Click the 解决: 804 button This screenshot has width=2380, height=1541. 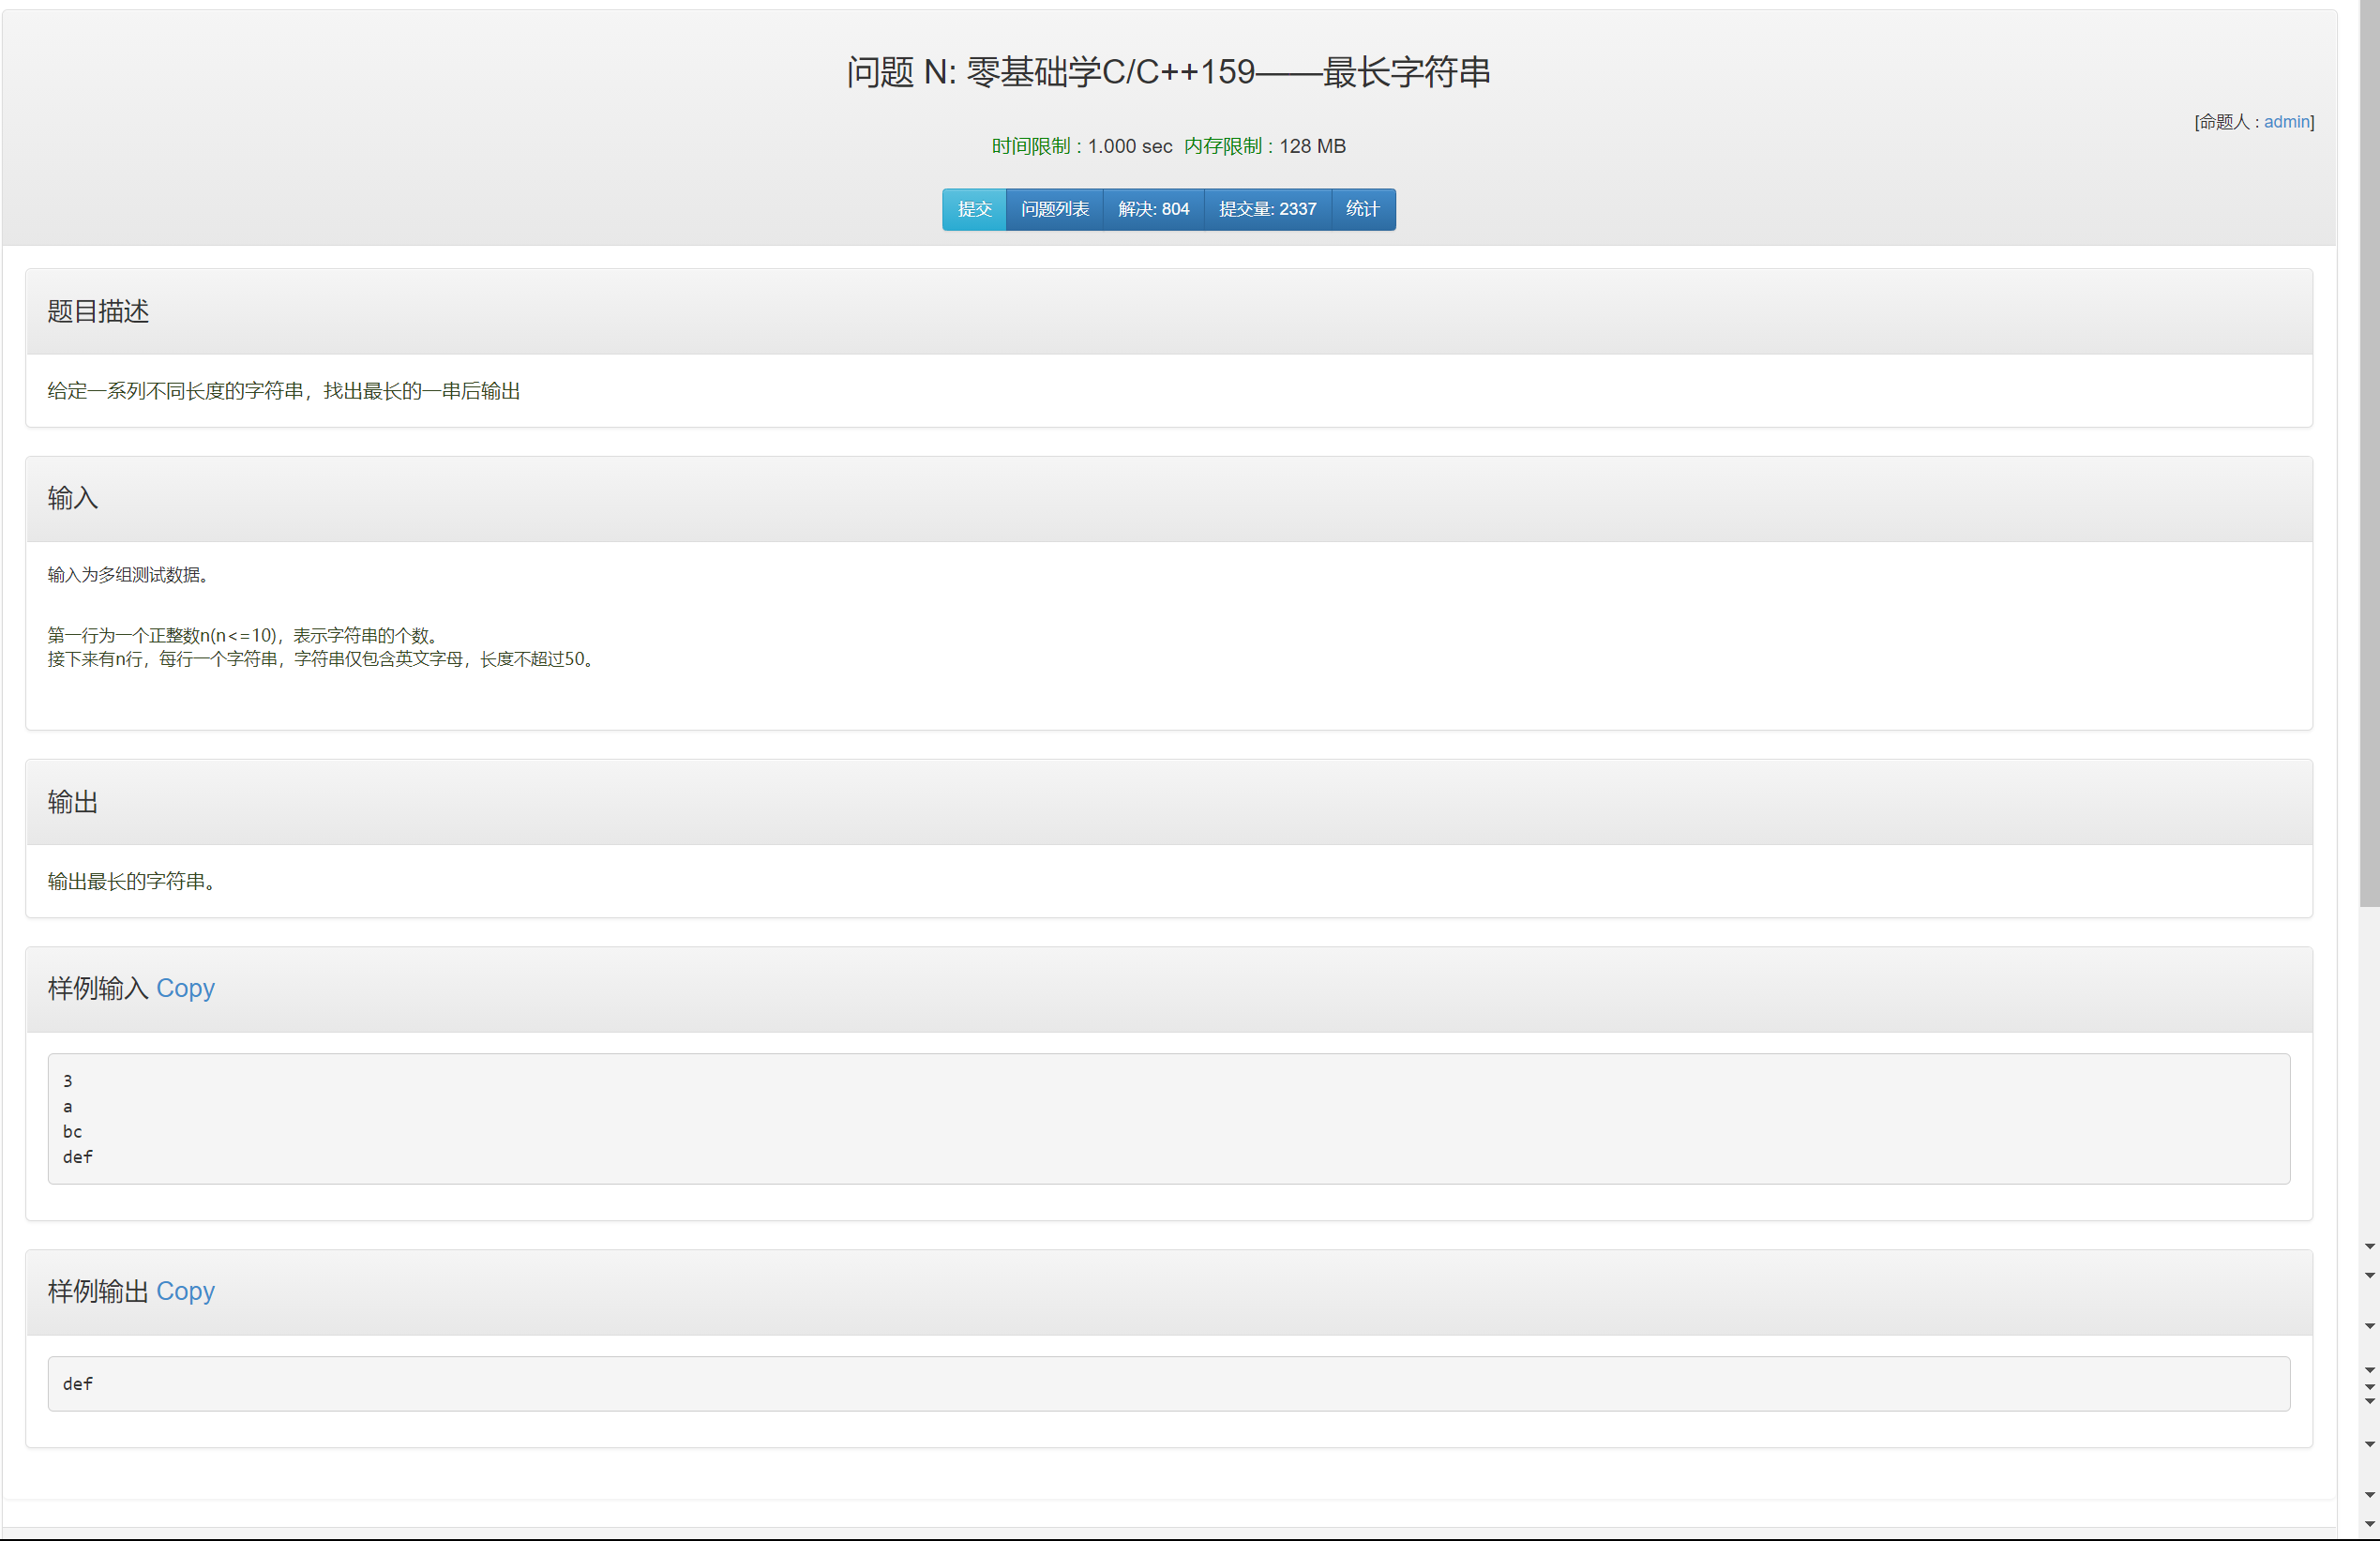[1153, 209]
